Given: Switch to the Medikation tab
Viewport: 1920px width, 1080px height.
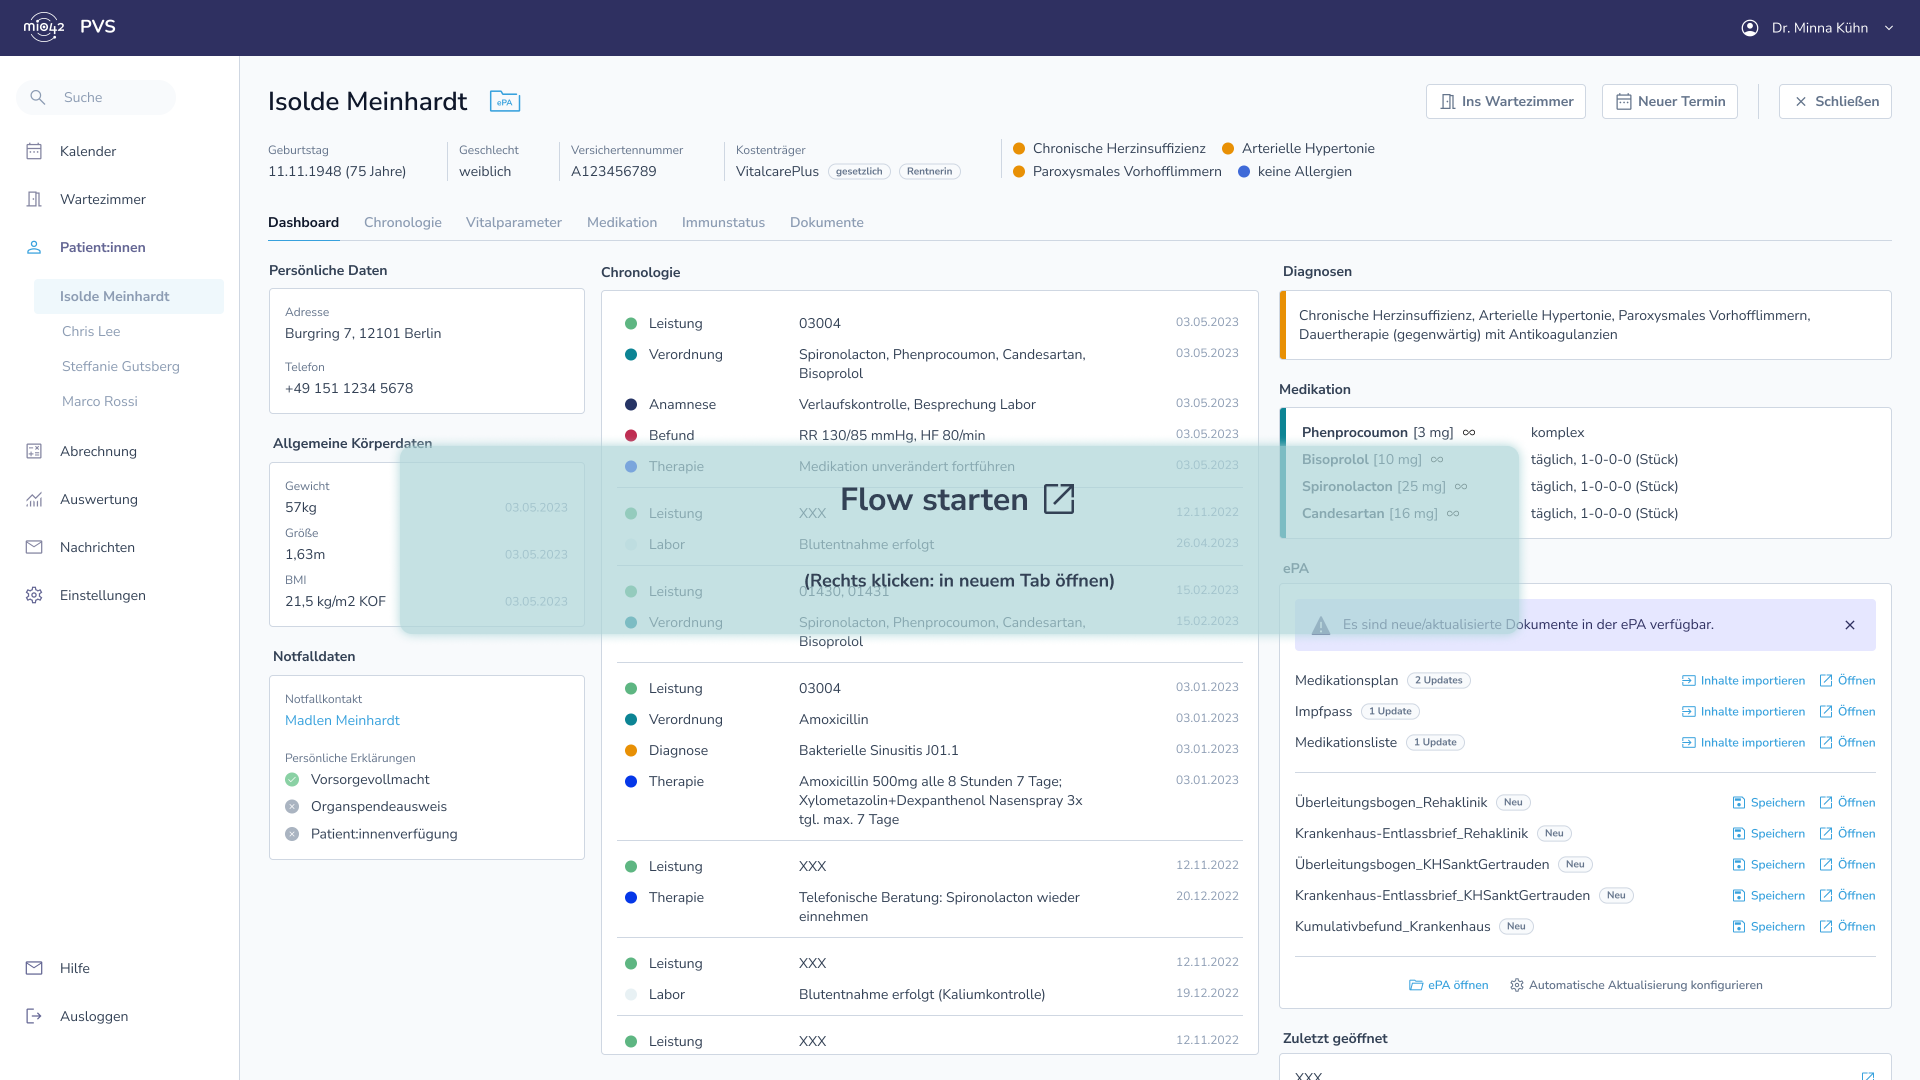Looking at the screenshot, I should point(621,222).
